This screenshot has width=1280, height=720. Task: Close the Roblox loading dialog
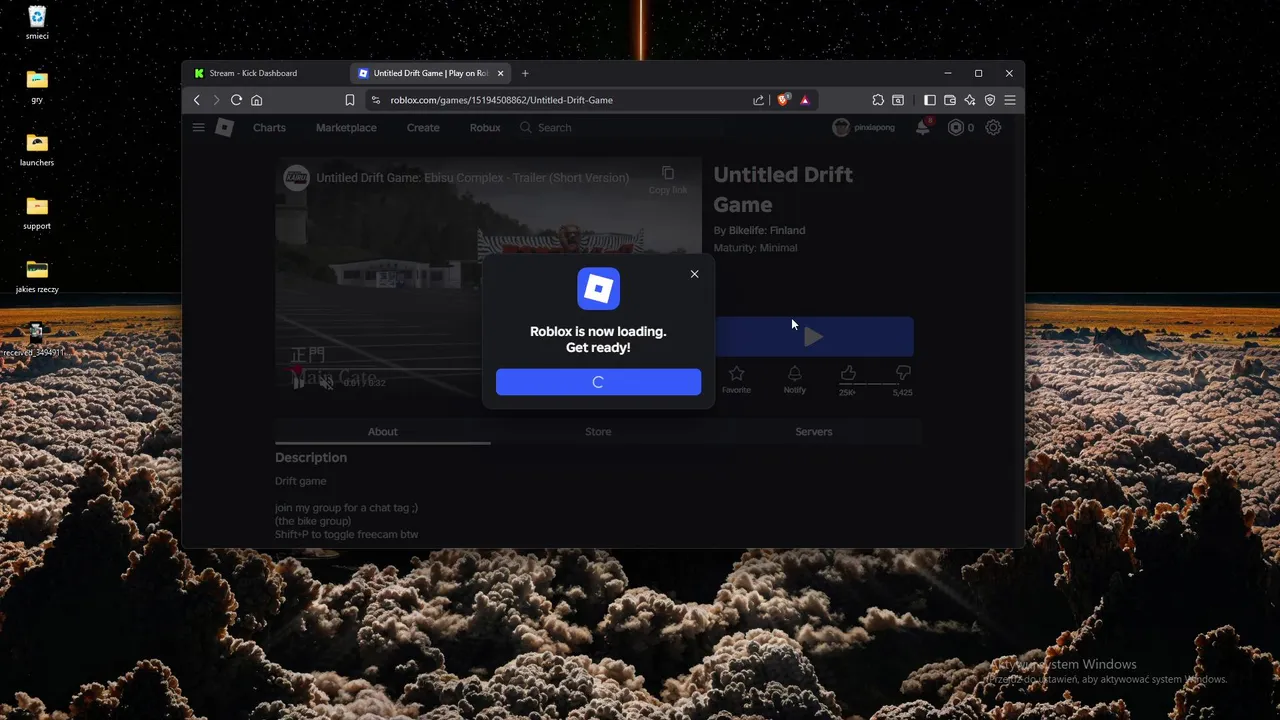(694, 274)
